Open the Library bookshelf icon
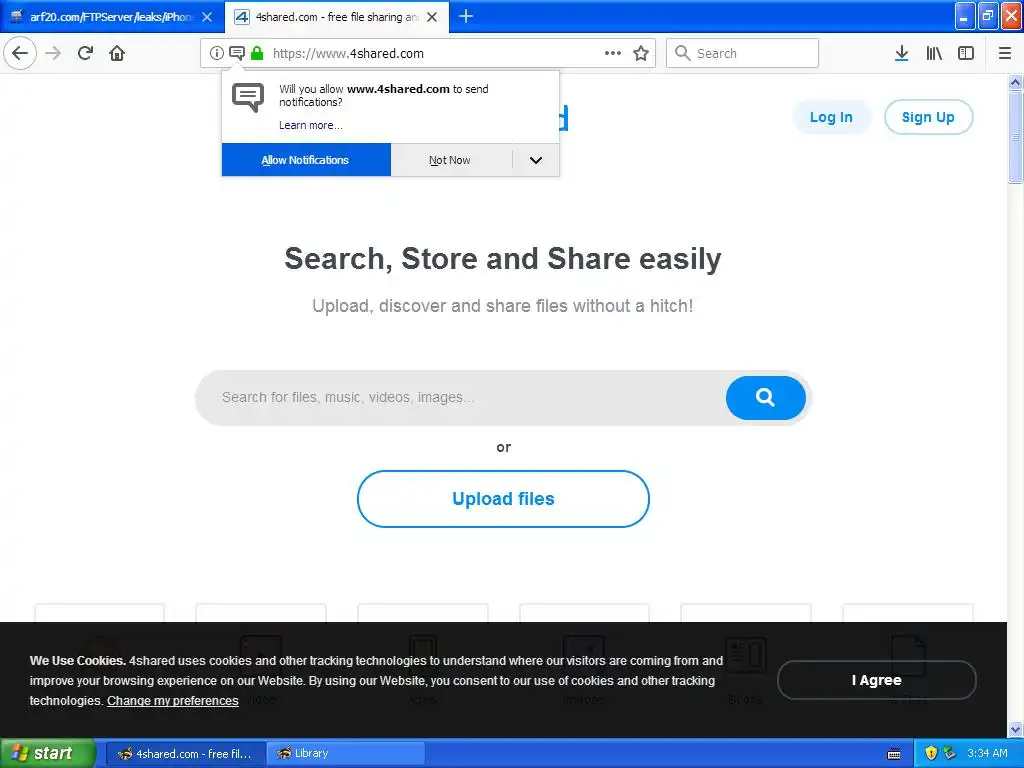Image resolution: width=1024 pixels, height=768 pixels. pos(934,53)
